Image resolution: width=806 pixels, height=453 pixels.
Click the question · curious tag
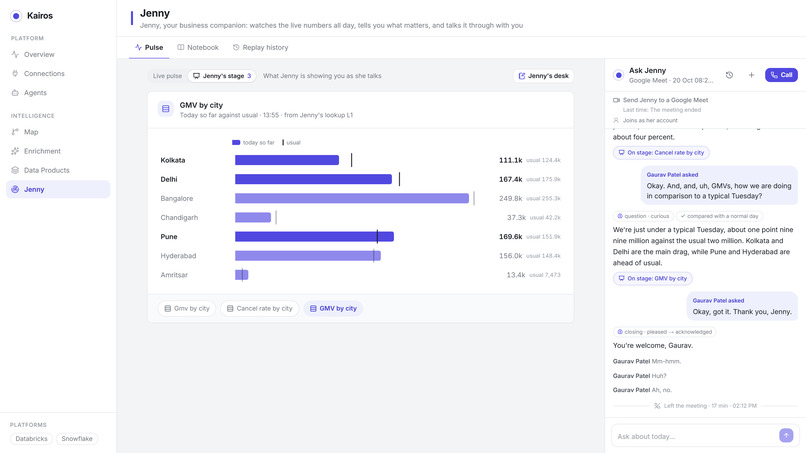tap(643, 216)
